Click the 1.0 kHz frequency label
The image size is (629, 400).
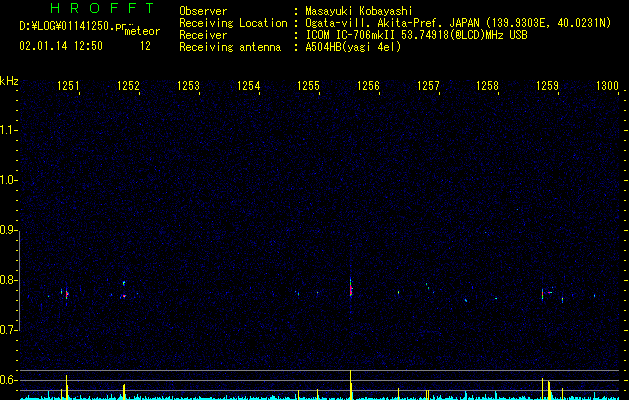click(8, 180)
